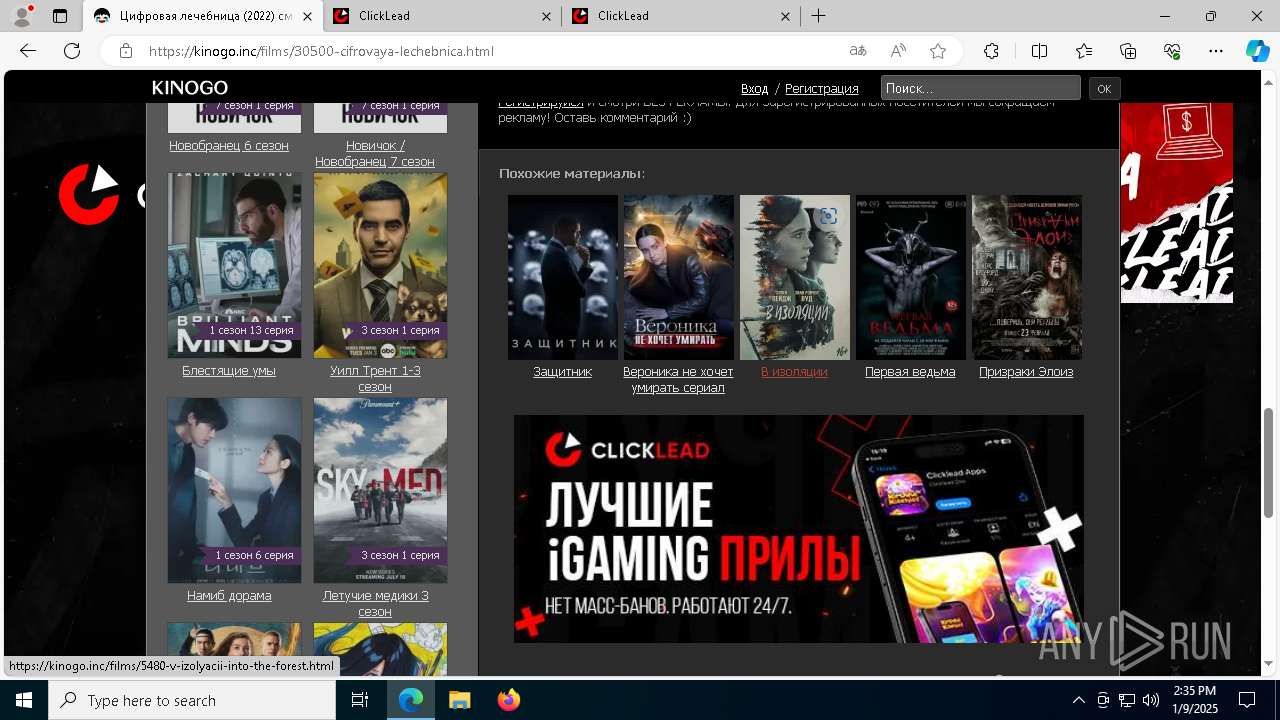The height and width of the screenshot is (720, 1280).
Task: Close the first ClickLead tab
Action: coord(547,16)
